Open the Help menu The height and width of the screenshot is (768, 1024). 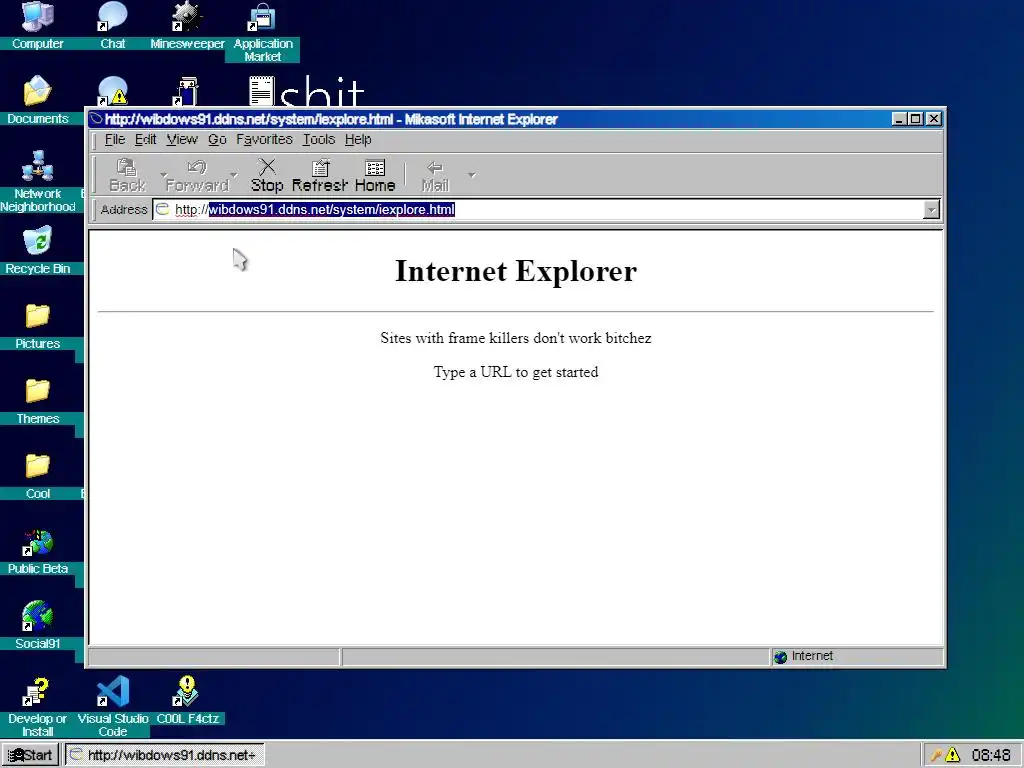coord(358,140)
